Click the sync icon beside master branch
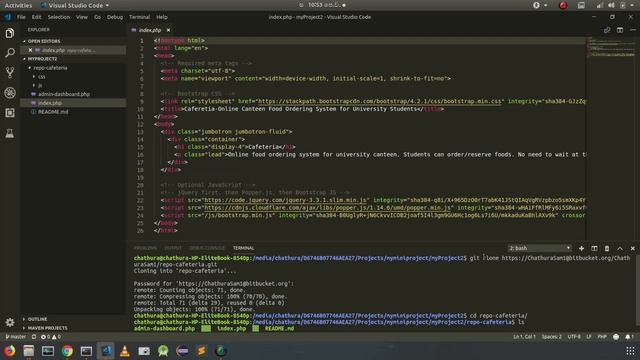Viewport: 640px width, 360px height. [x=34, y=337]
